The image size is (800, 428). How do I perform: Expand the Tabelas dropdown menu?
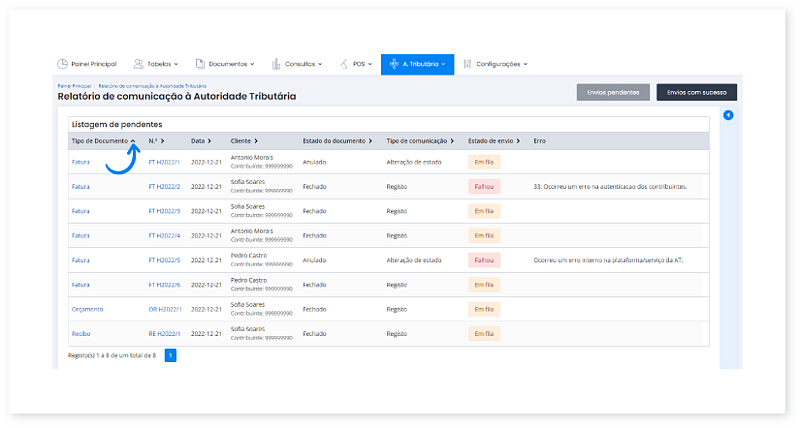(157, 64)
